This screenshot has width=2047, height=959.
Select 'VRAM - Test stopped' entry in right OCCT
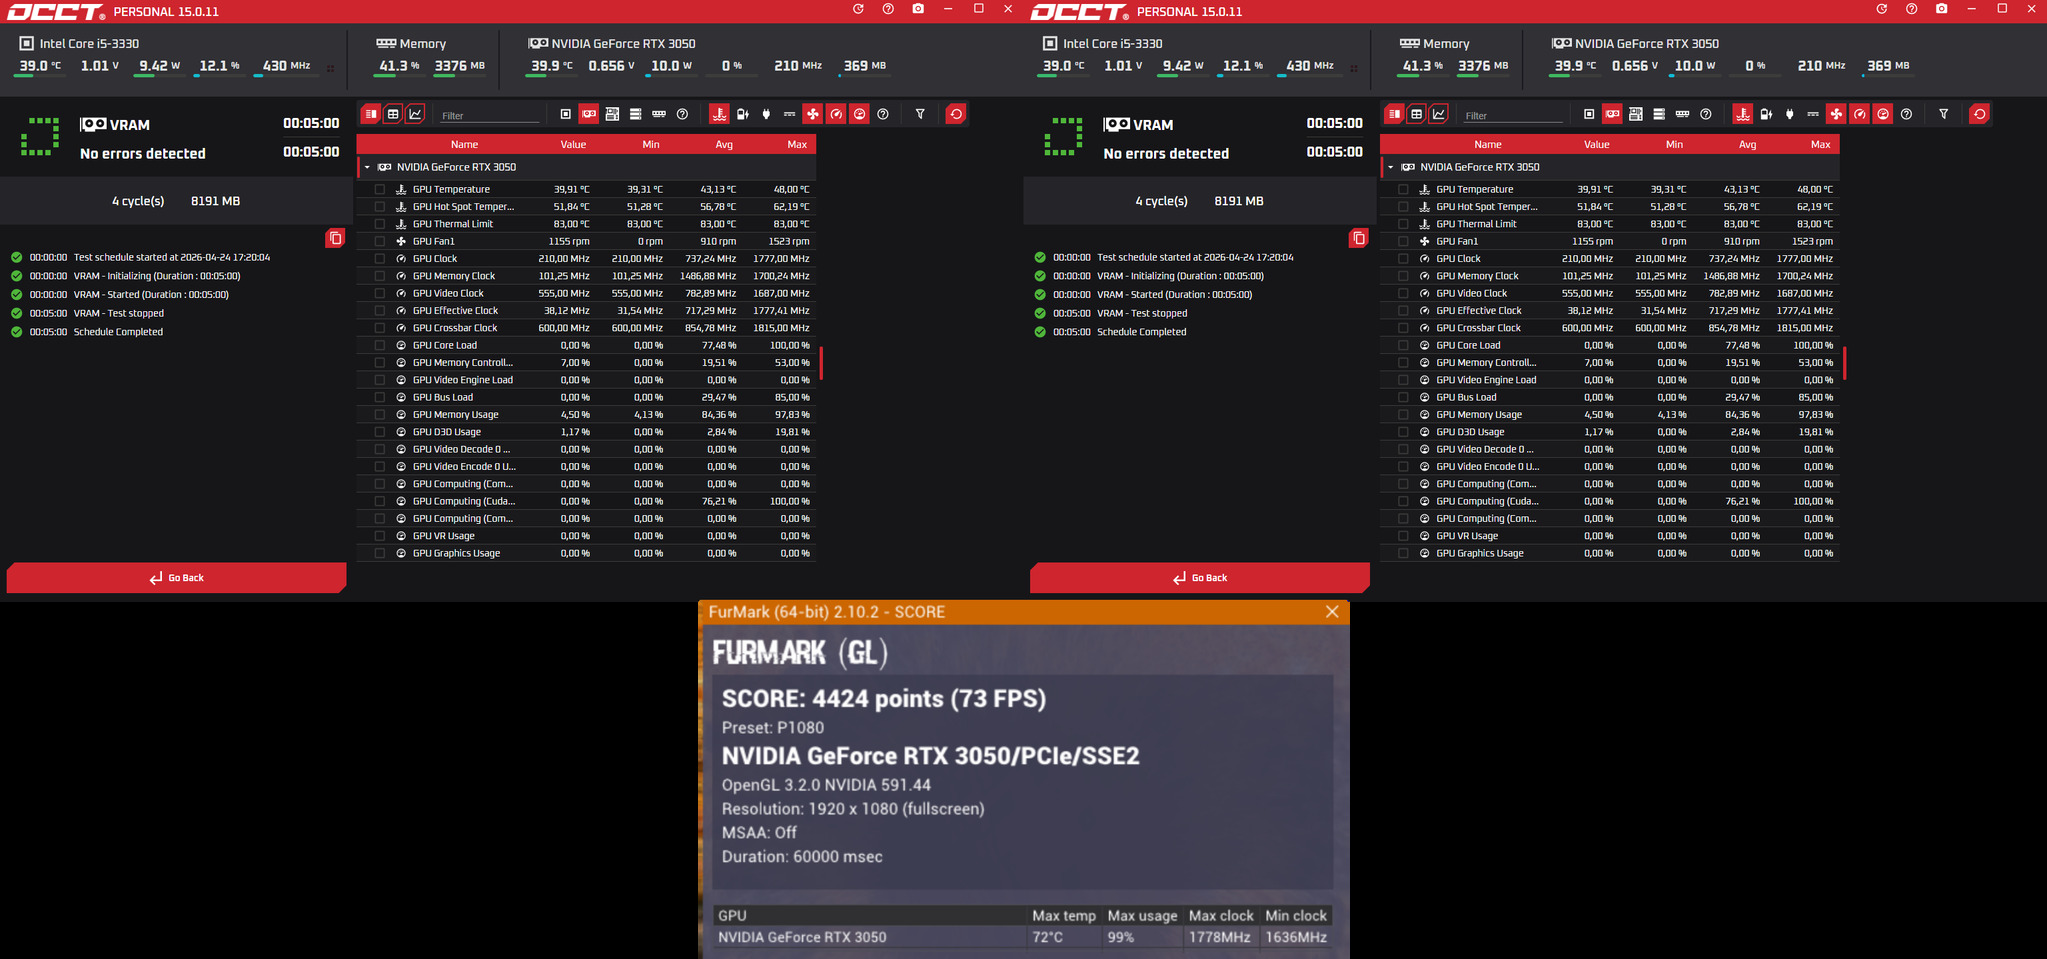1142,313
